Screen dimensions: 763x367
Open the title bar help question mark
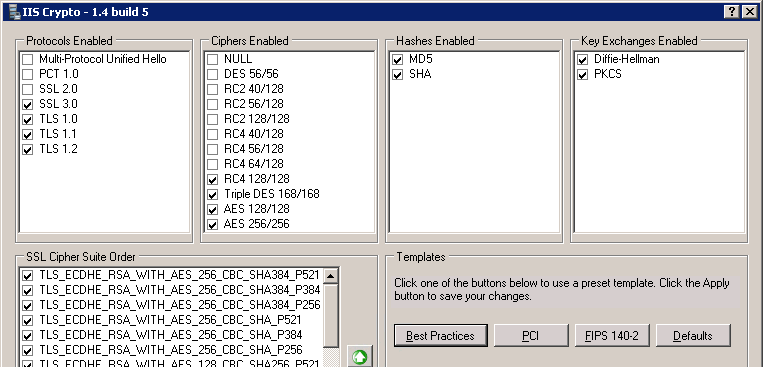click(731, 12)
